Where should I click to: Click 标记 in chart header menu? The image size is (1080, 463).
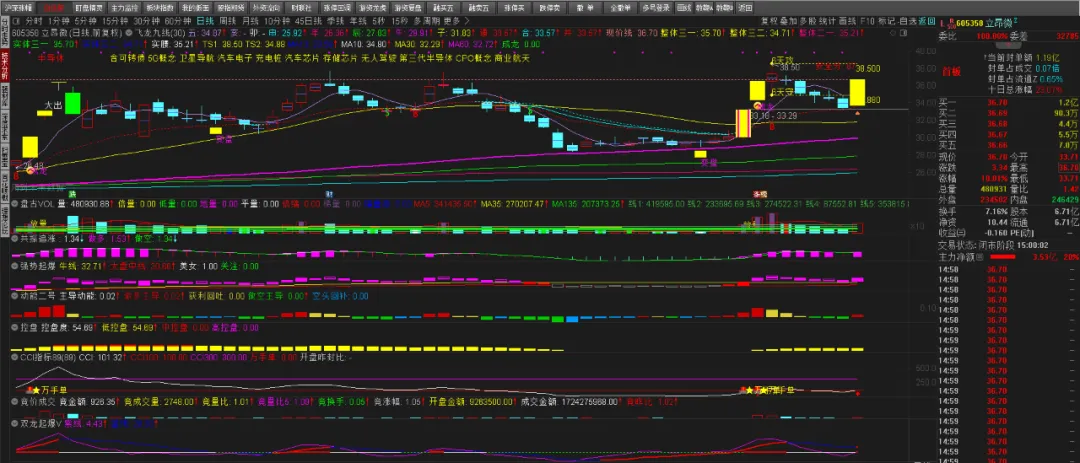[x=886, y=21]
